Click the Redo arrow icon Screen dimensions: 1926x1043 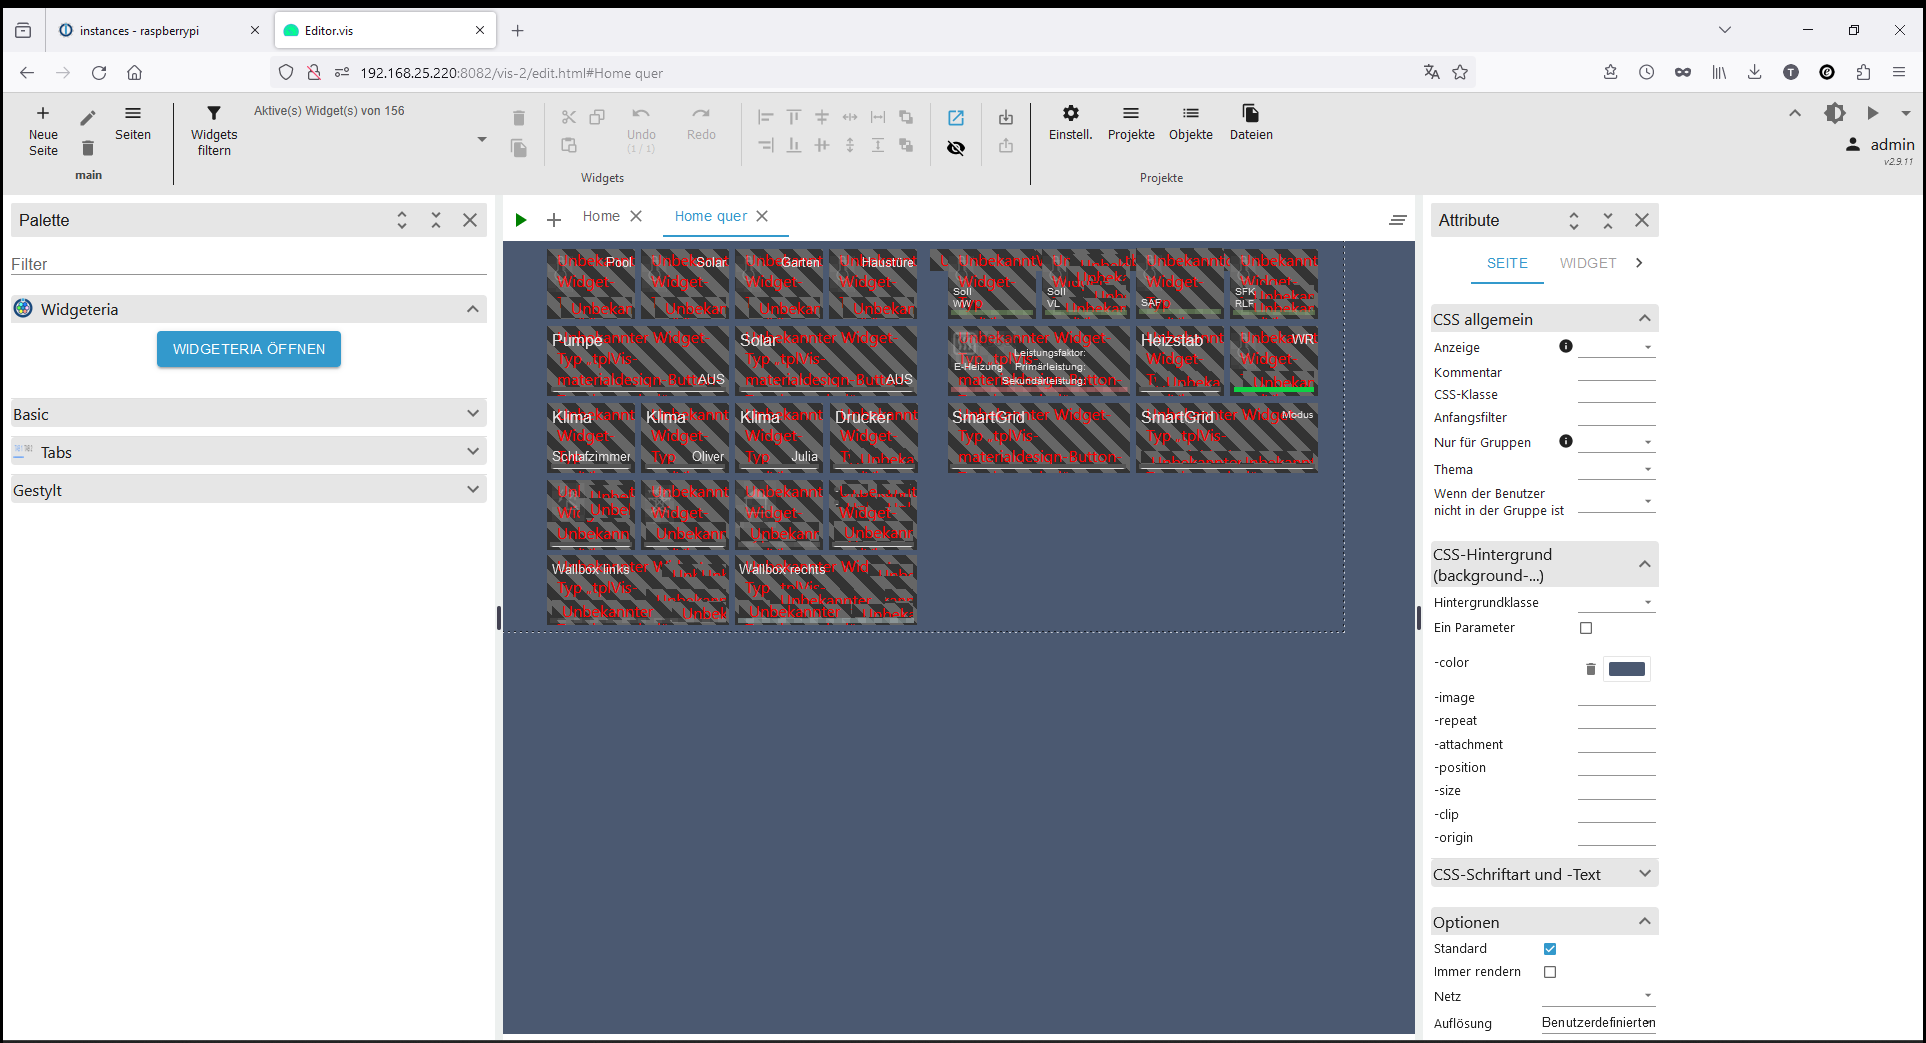[701, 114]
